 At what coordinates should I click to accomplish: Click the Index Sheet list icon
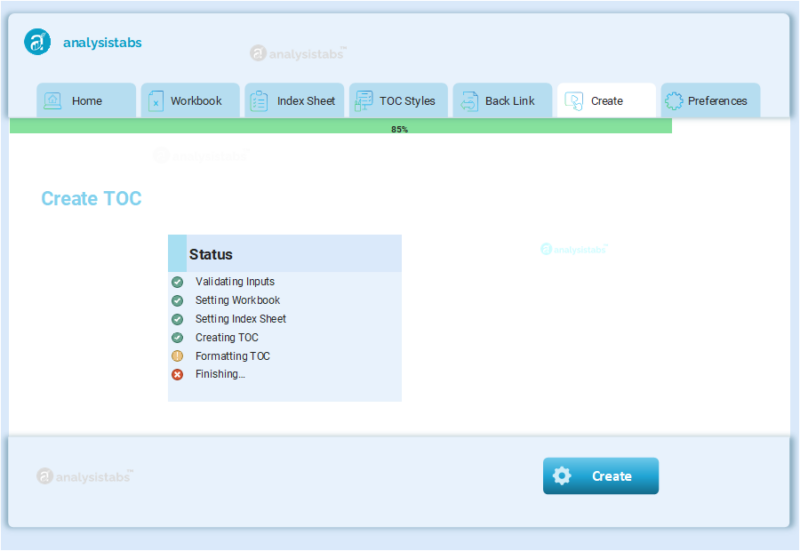[259, 101]
